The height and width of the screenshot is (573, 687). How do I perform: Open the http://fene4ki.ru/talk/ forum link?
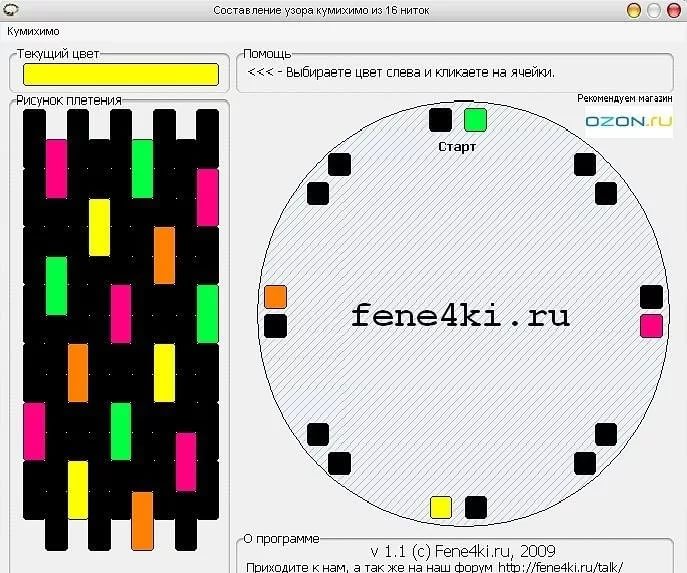(x=560, y=568)
